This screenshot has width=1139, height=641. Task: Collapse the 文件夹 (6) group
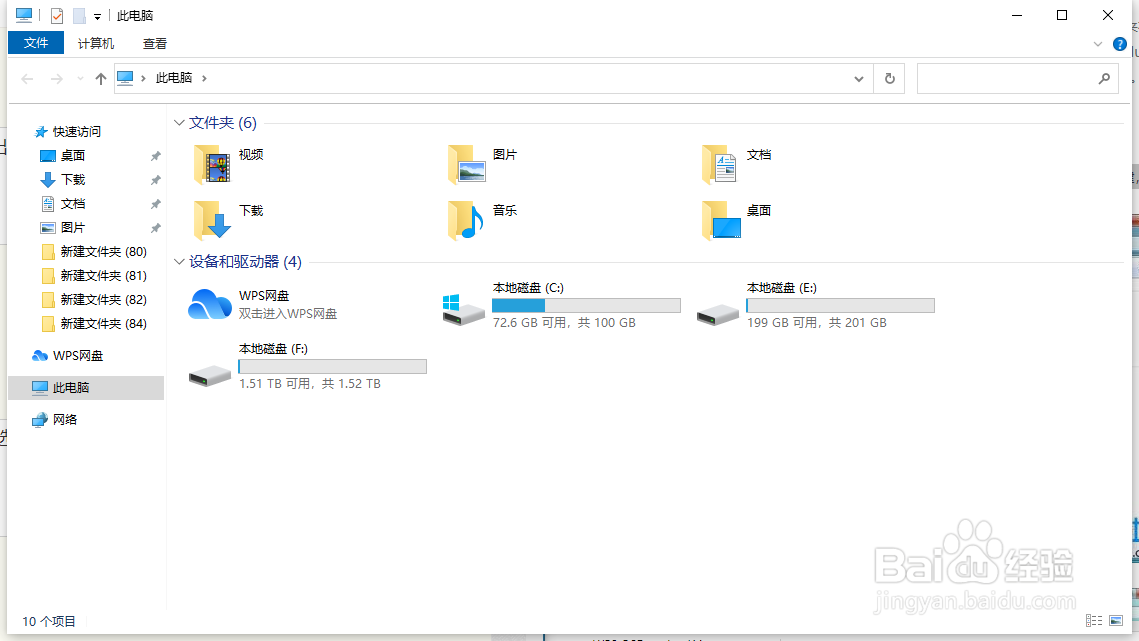(179, 123)
